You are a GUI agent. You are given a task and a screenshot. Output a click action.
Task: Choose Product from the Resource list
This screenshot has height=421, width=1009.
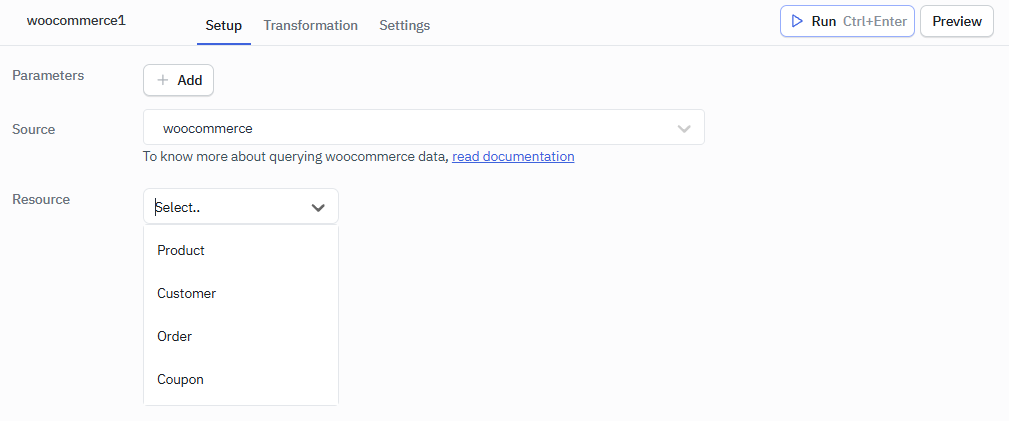pyautogui.click(x=181, y=250)
